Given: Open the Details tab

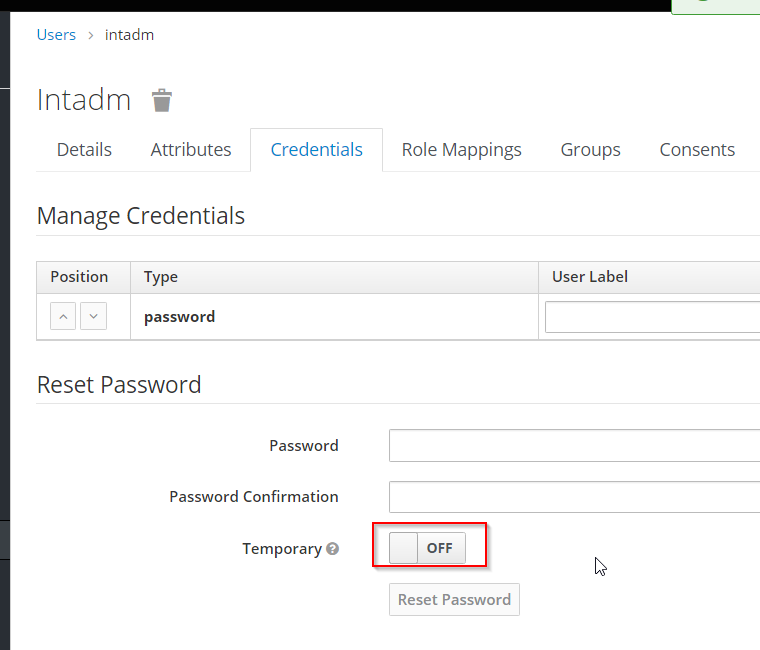Looking at the screenshot, I should click(84, 150).
